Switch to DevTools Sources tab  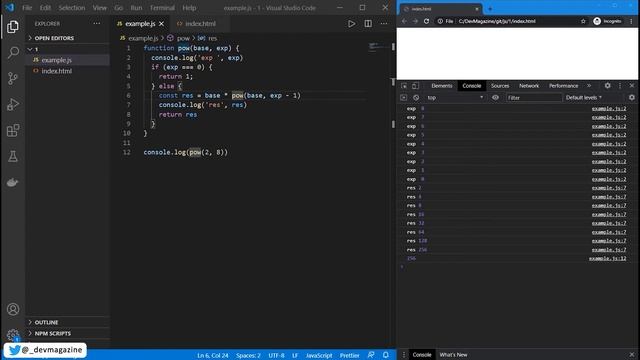[500, 86]
